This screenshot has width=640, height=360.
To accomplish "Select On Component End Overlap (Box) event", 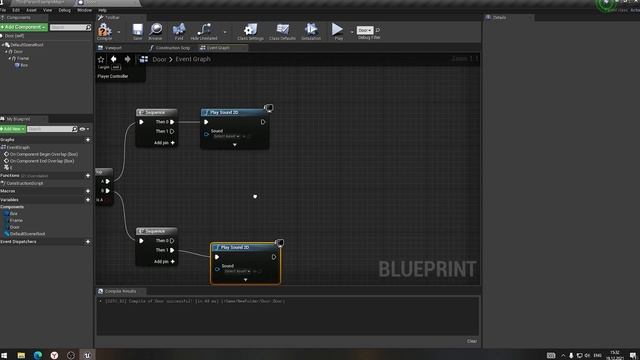I will [x=42, y=161].
